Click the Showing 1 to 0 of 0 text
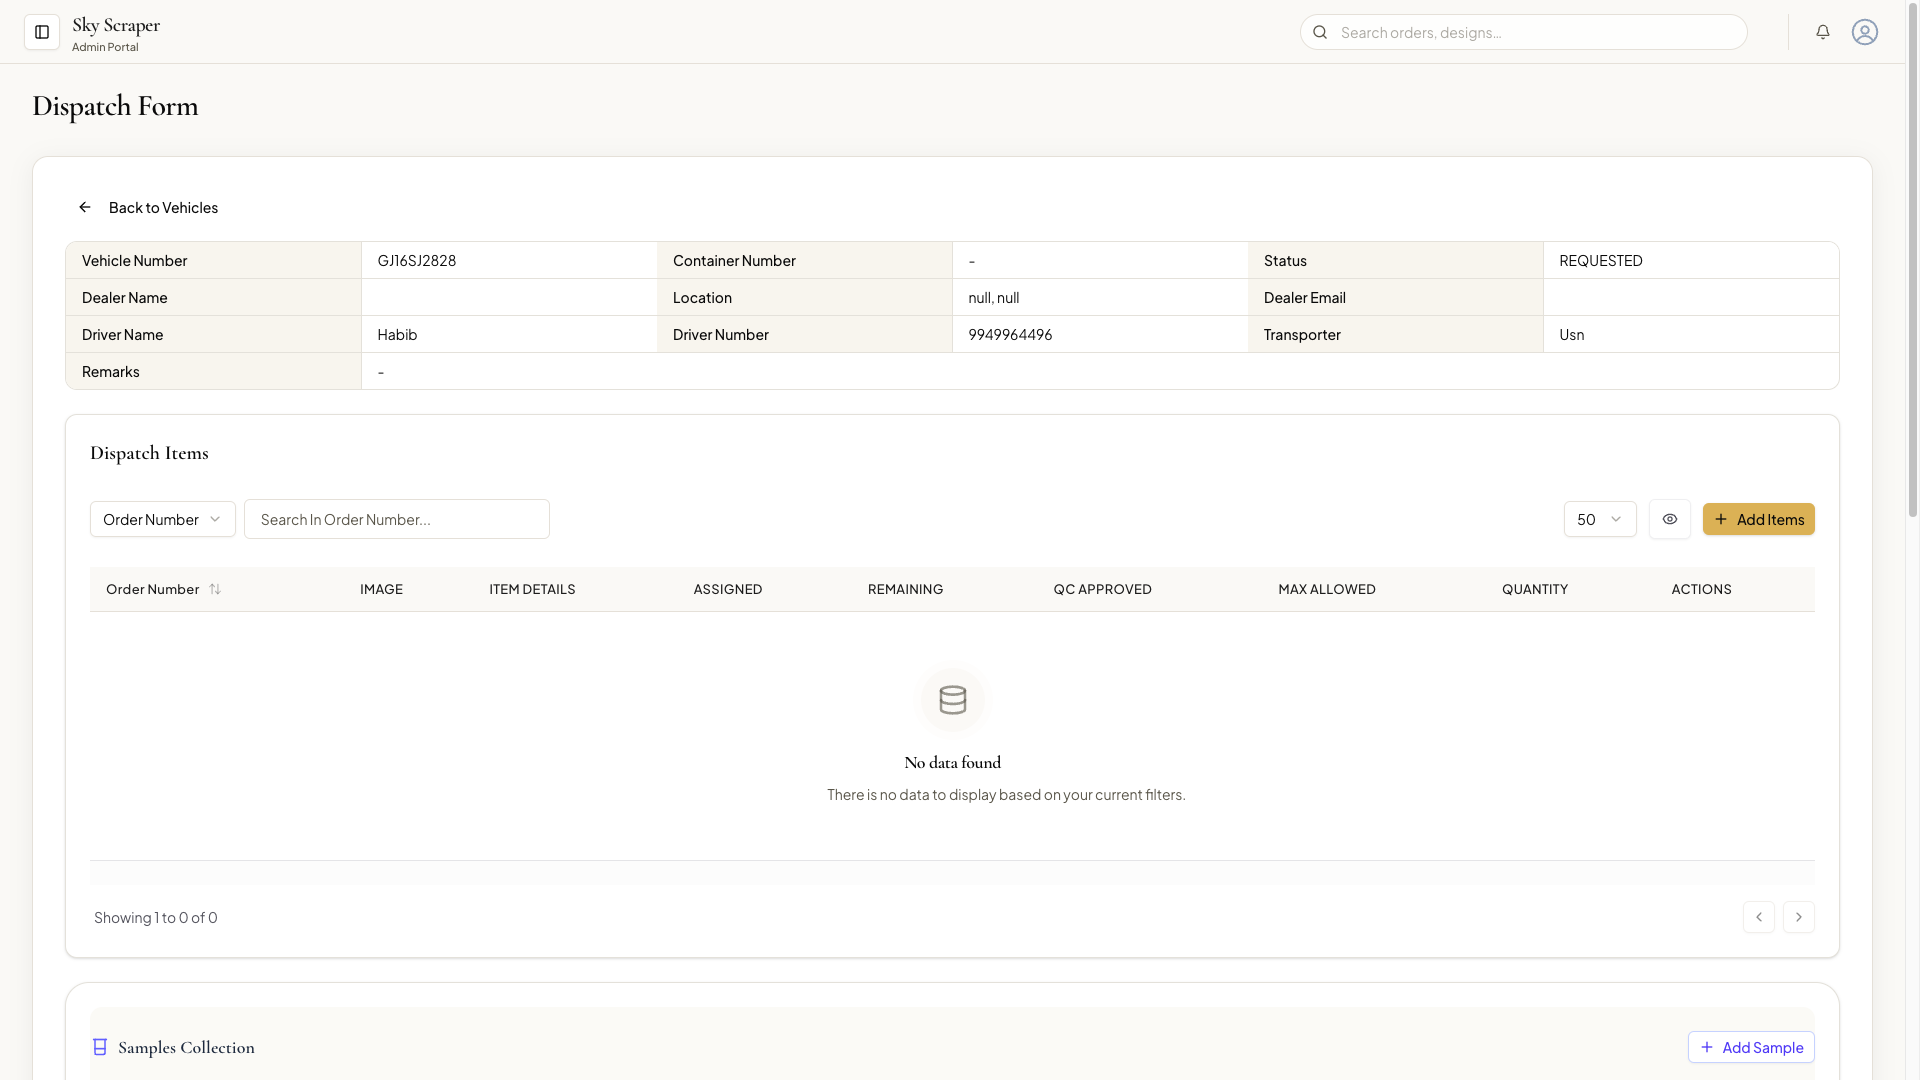 coord(156,917)
